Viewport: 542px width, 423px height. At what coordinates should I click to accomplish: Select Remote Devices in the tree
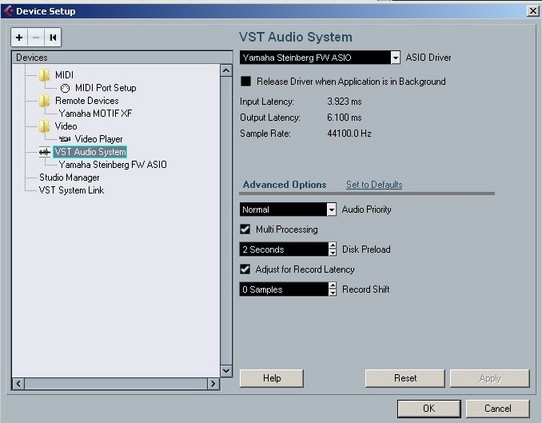pos(87,101)
